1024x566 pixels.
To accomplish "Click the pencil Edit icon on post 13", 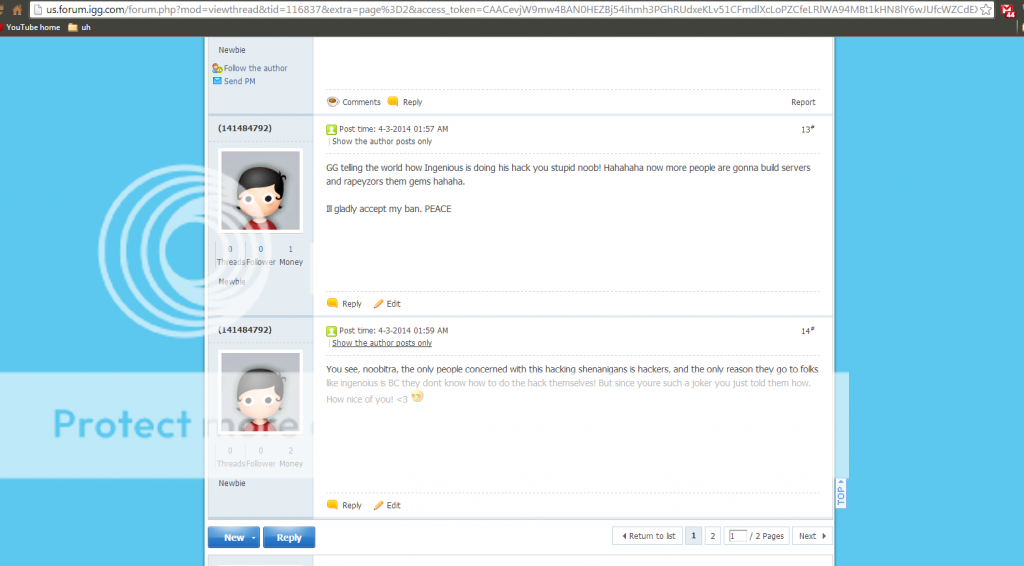I will pos(378,304).
